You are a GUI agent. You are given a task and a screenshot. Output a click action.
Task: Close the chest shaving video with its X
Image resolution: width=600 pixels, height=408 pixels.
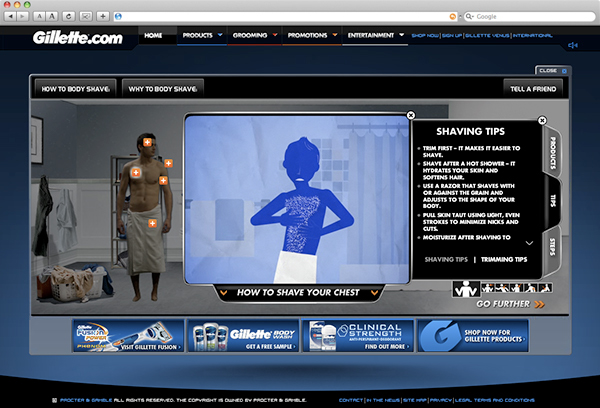[x=411, y=115]
